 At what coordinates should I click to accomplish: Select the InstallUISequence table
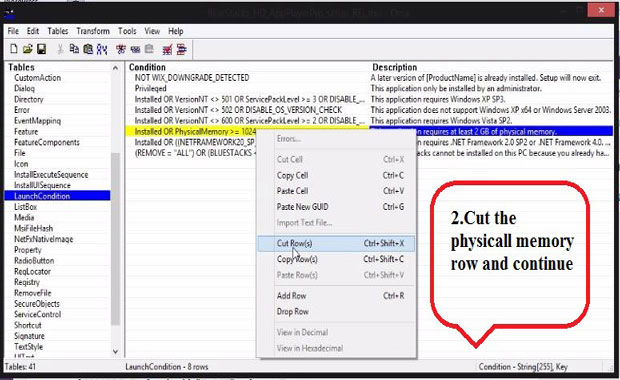click(42, 185)
